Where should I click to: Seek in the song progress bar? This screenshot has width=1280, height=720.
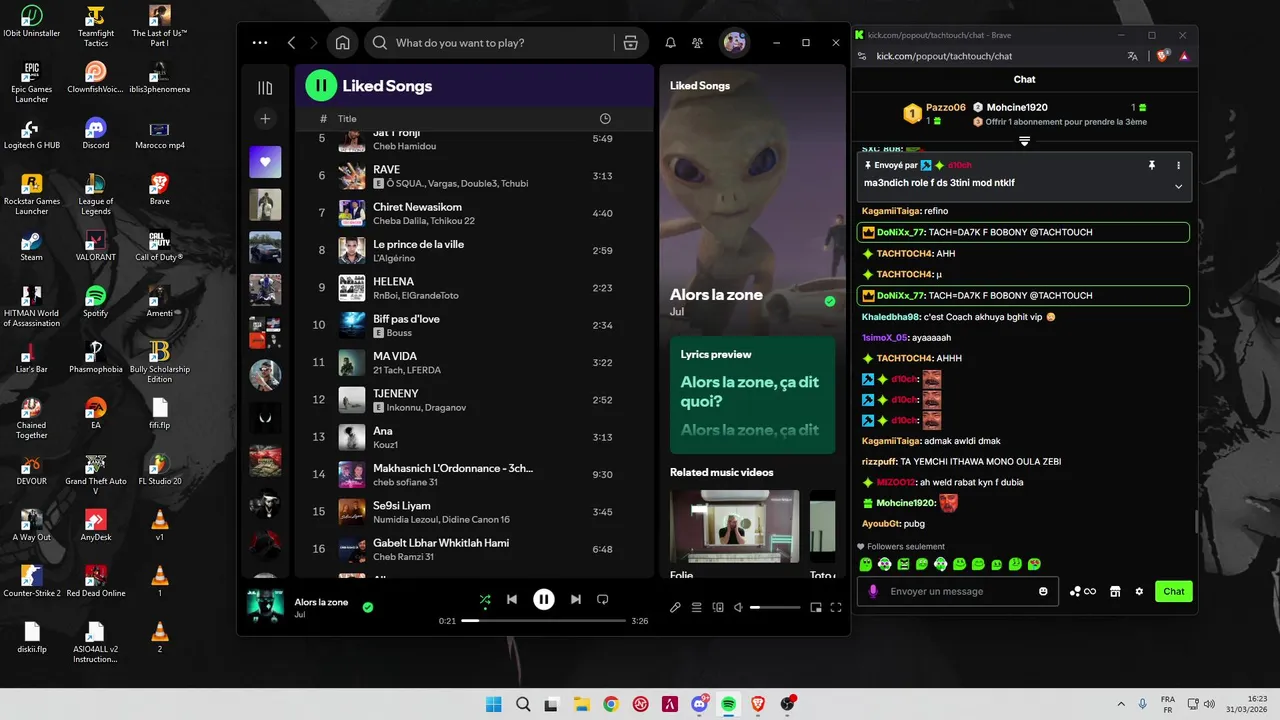(543, 621)
